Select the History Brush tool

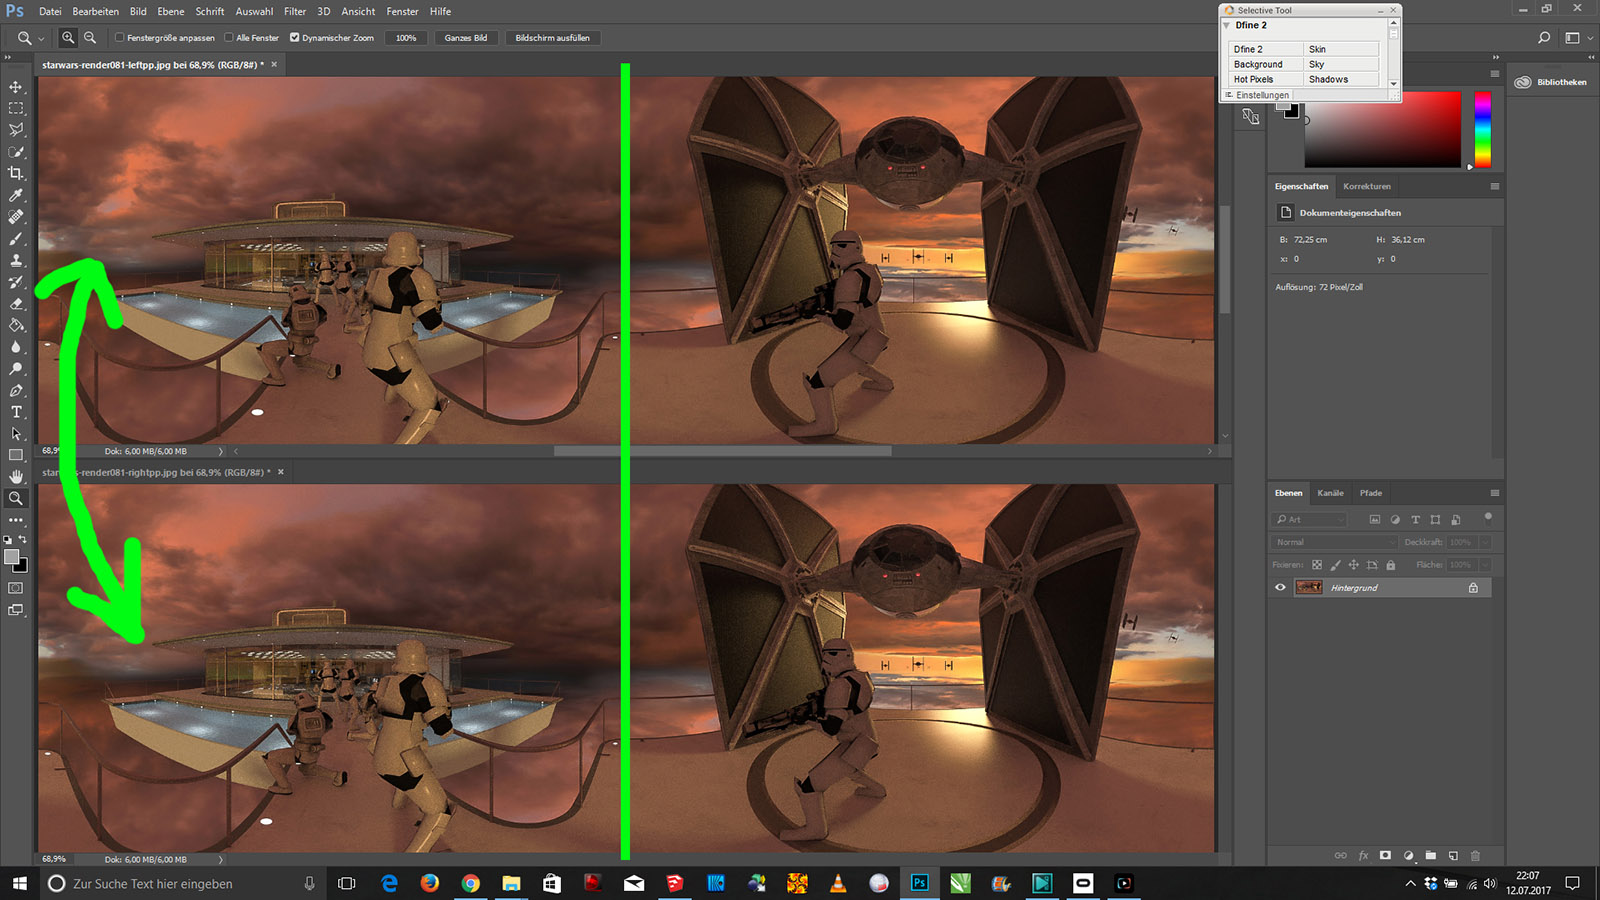coord(16,282)
